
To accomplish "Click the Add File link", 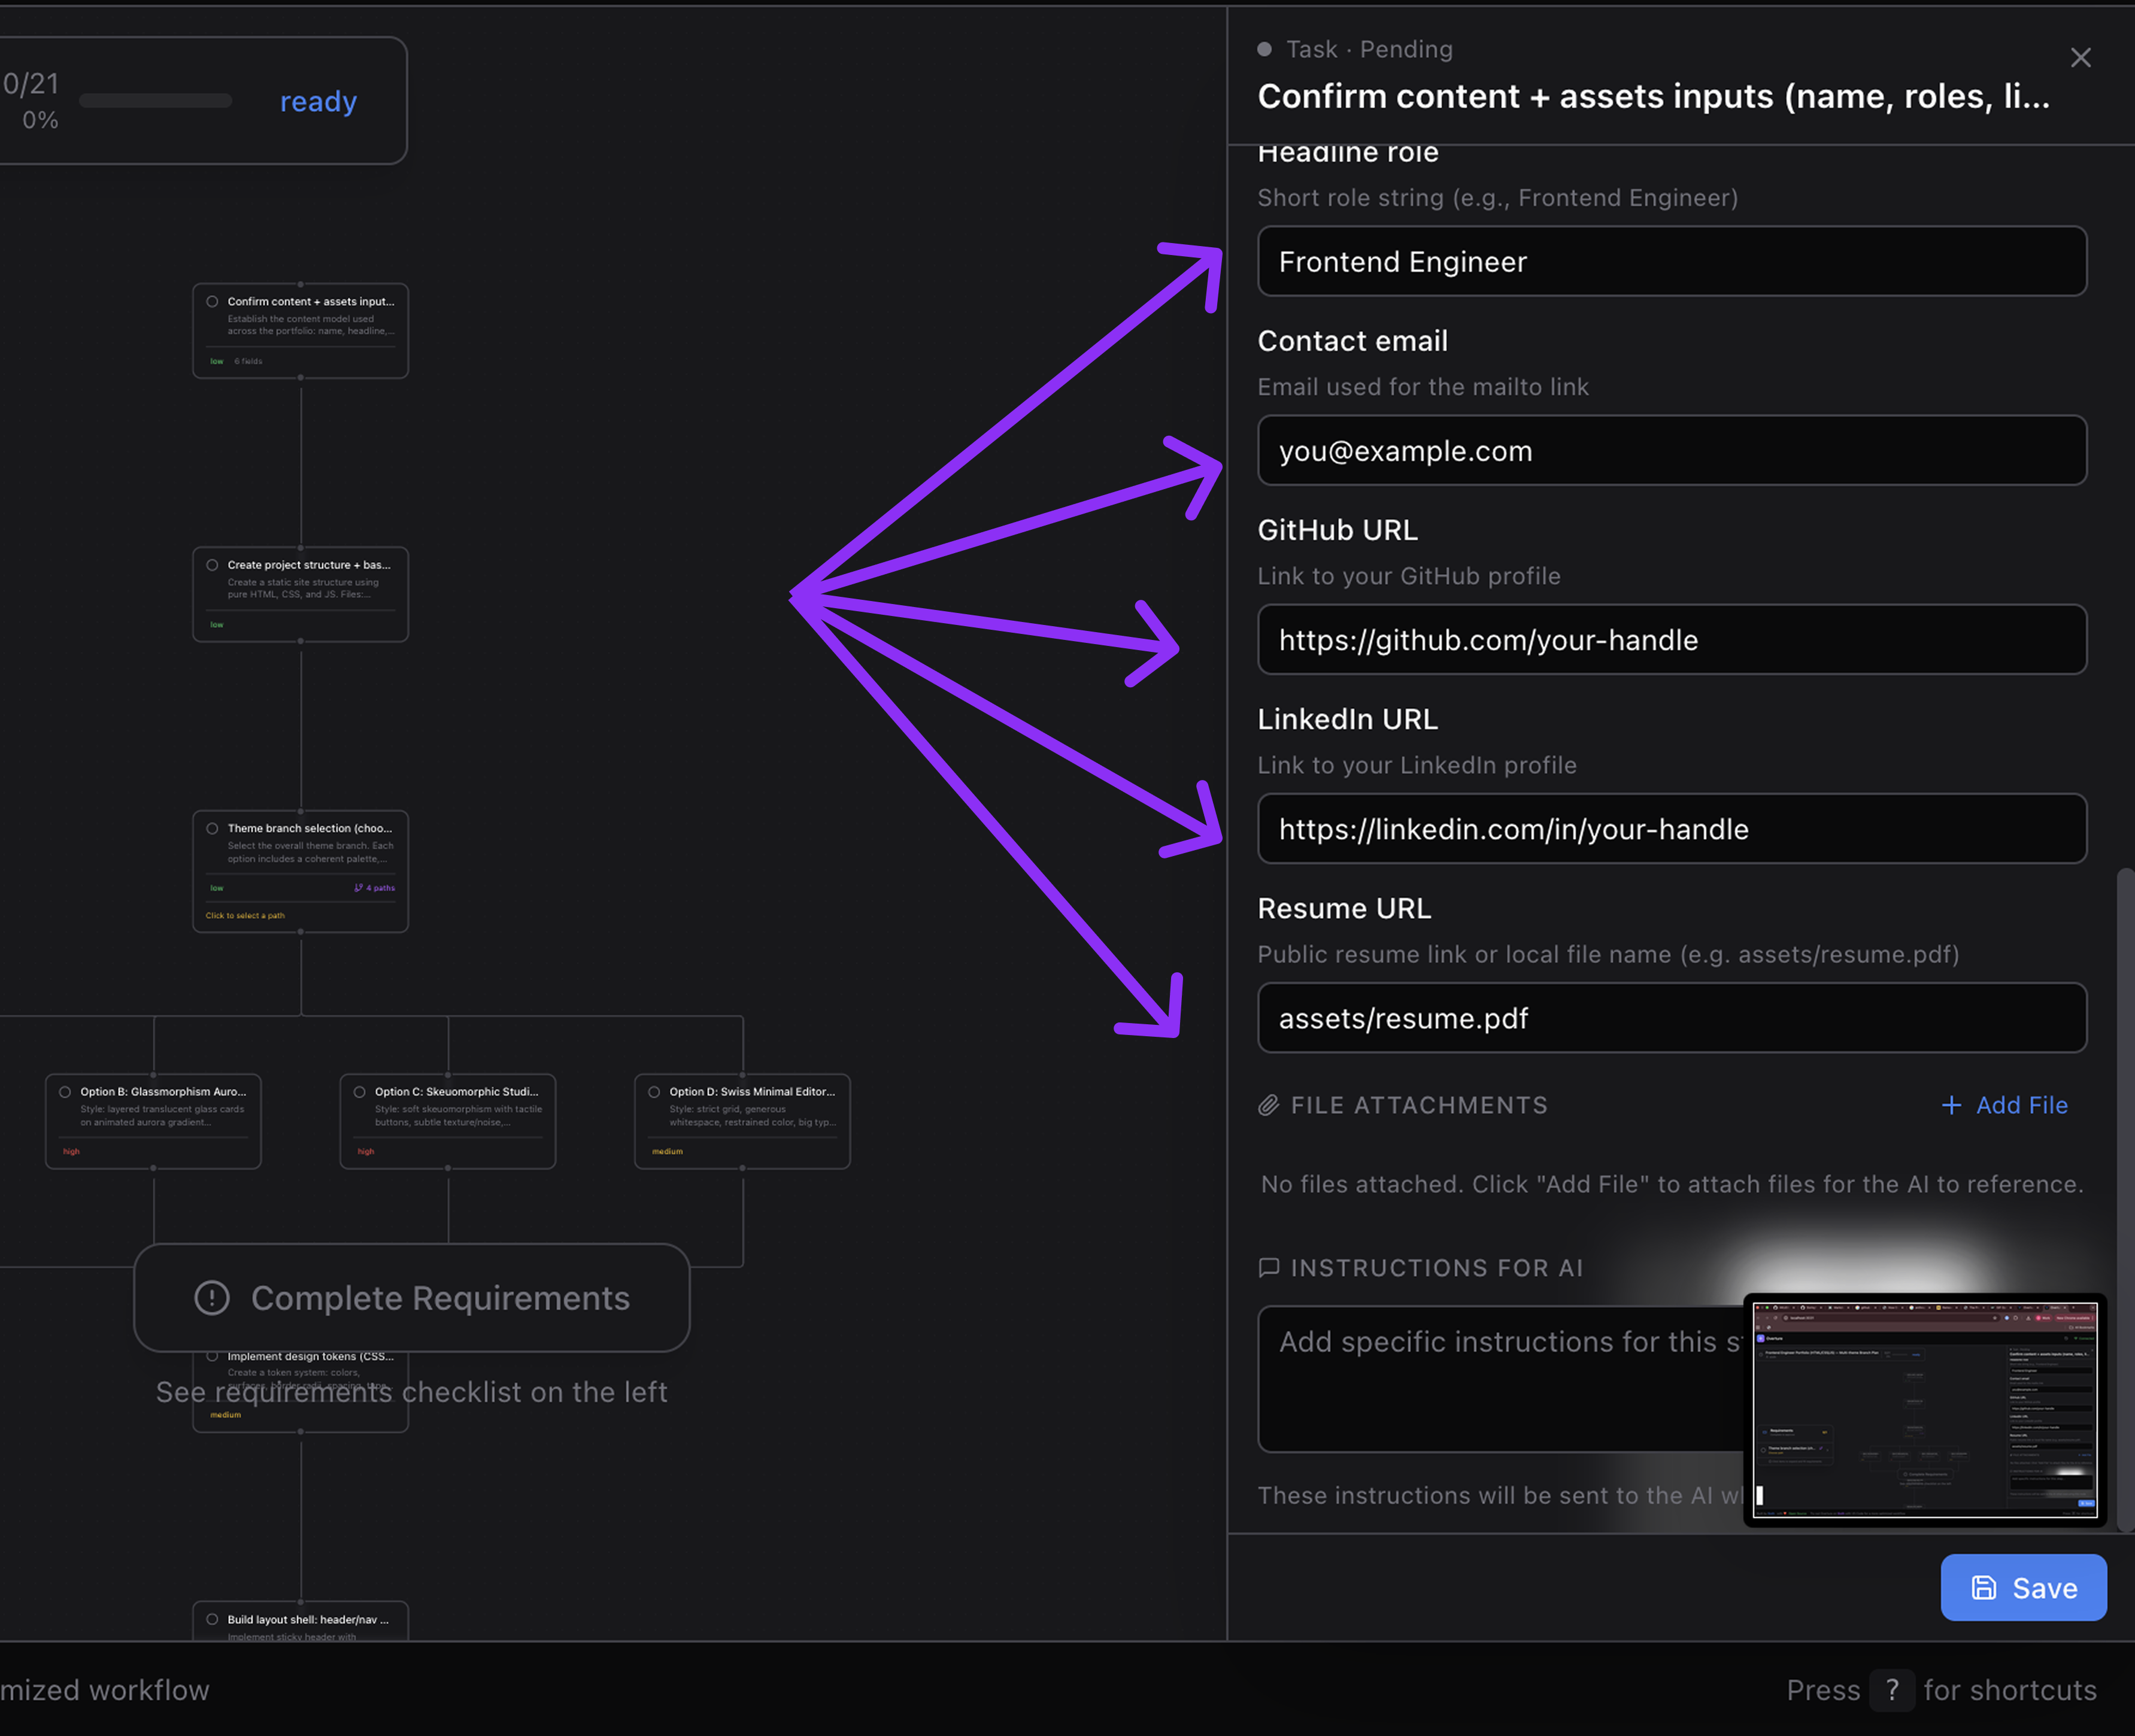I will click(2021, 1105).
